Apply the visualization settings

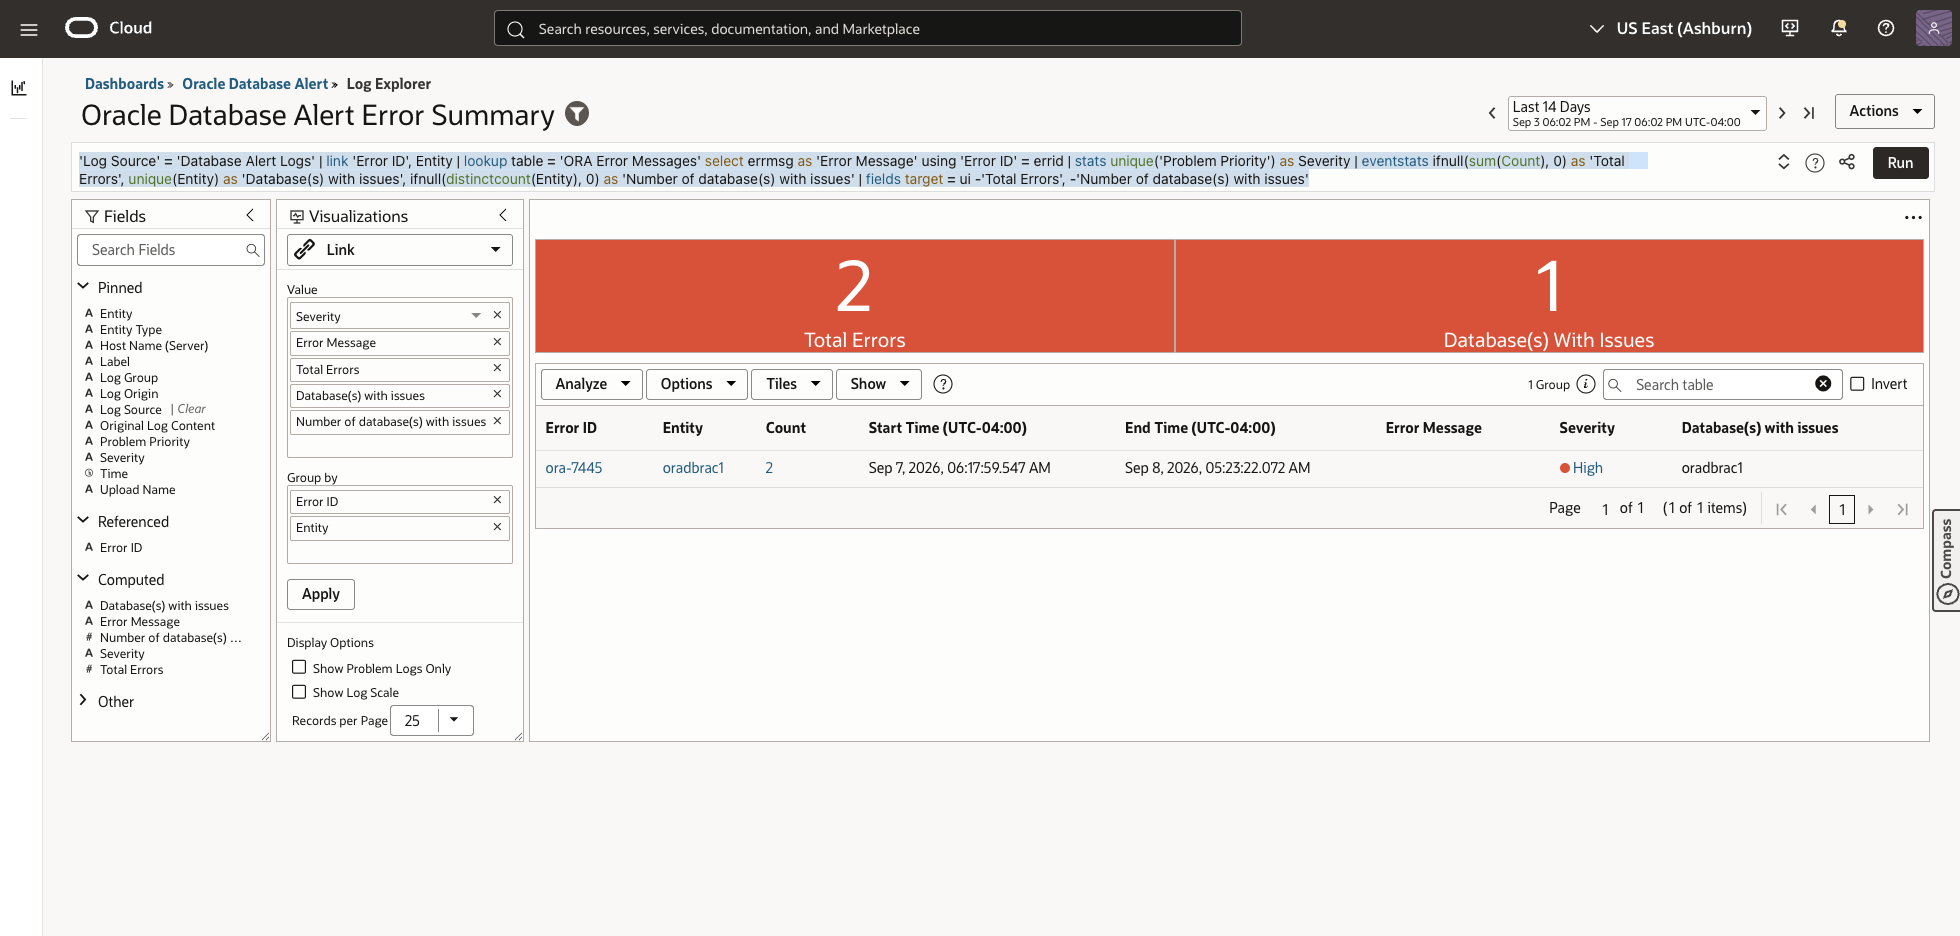(321, 594)
